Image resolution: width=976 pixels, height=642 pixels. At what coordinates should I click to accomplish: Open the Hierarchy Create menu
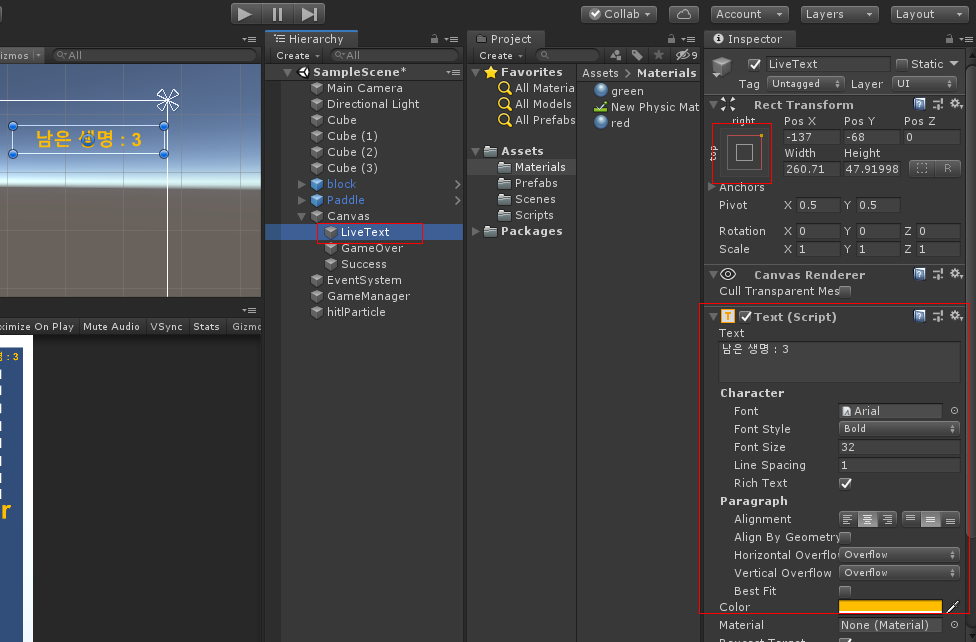(298, 55)
